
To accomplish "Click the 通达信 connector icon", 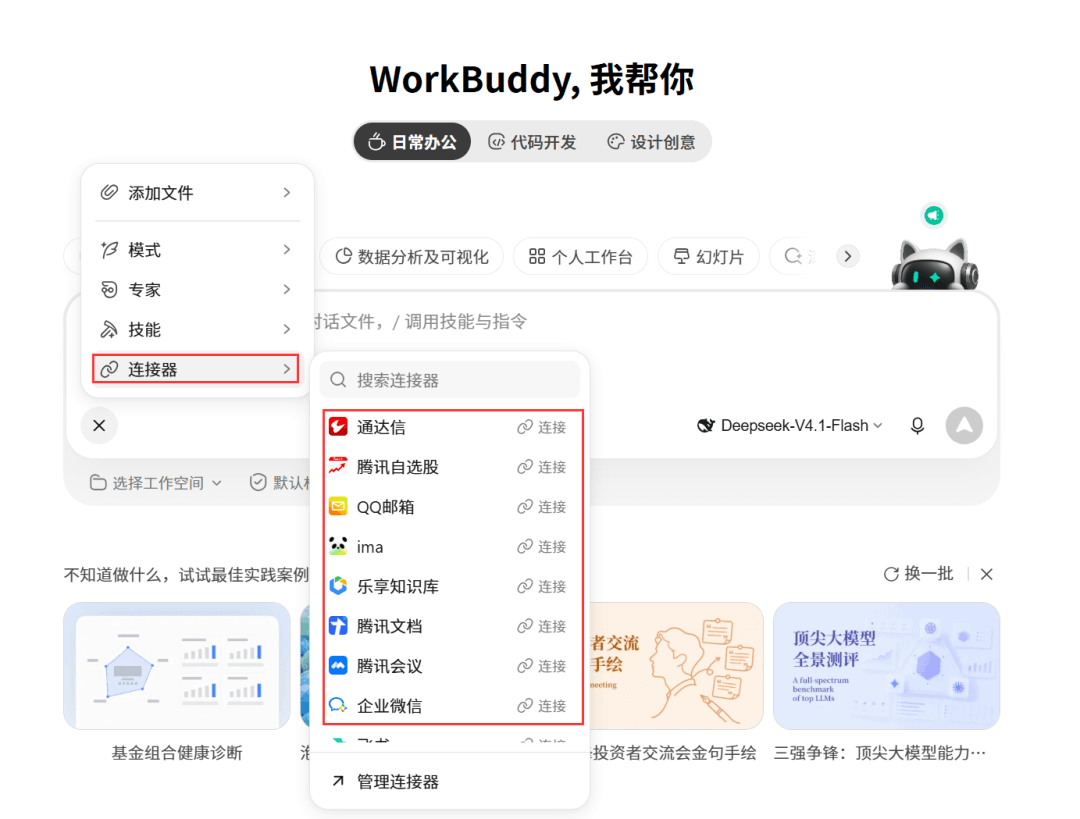I will tap(338, 427).
